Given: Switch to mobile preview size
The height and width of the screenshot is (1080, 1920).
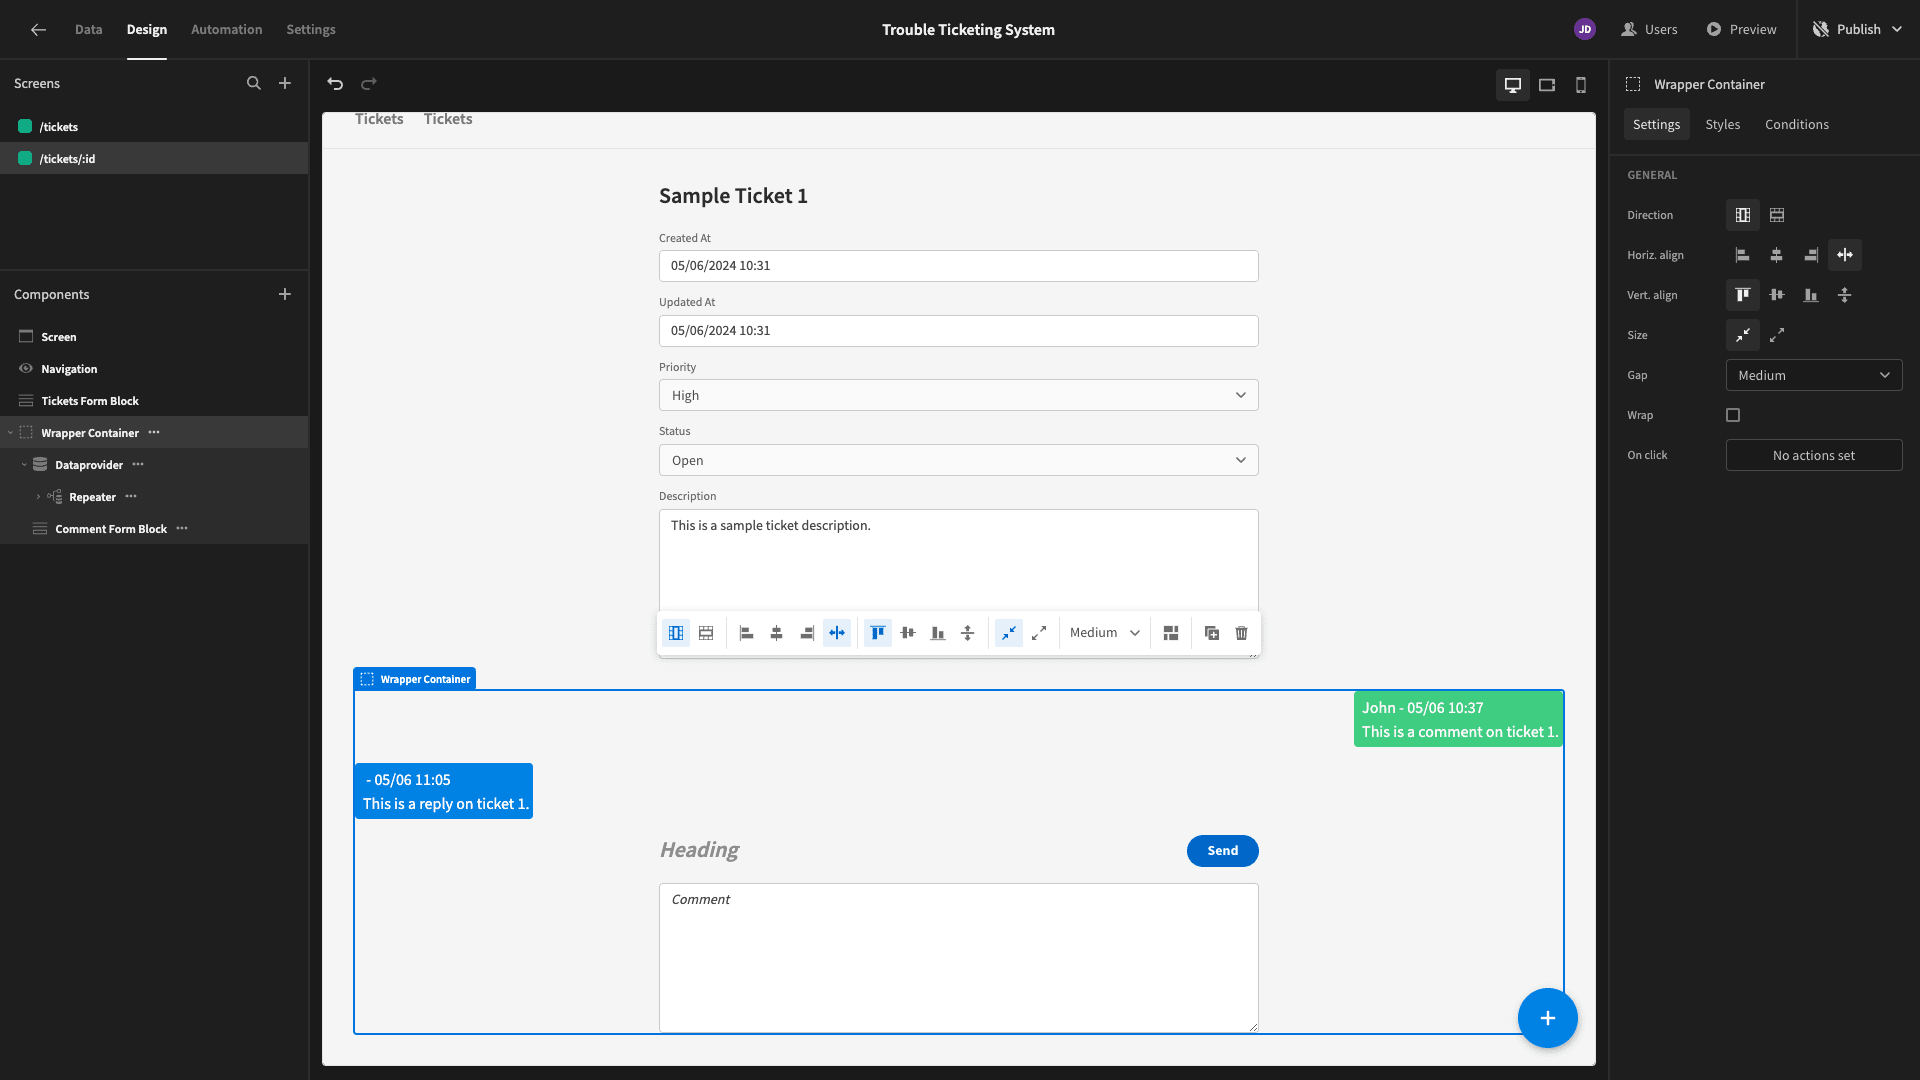Looking at the screenshot, I should coord(1581,85).
